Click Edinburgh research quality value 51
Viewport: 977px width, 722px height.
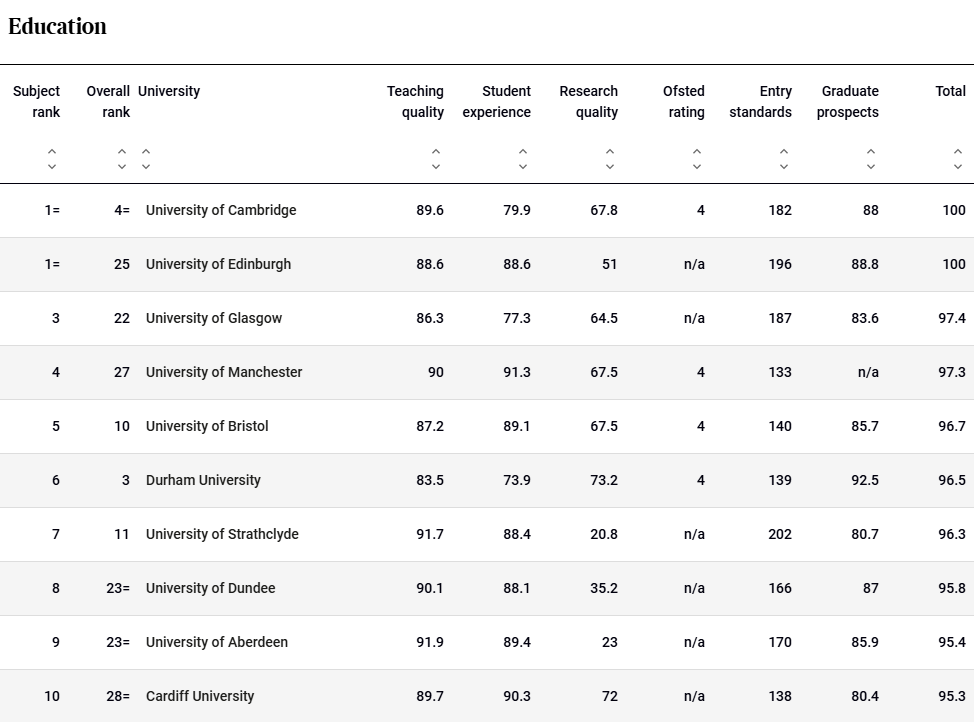610,264
